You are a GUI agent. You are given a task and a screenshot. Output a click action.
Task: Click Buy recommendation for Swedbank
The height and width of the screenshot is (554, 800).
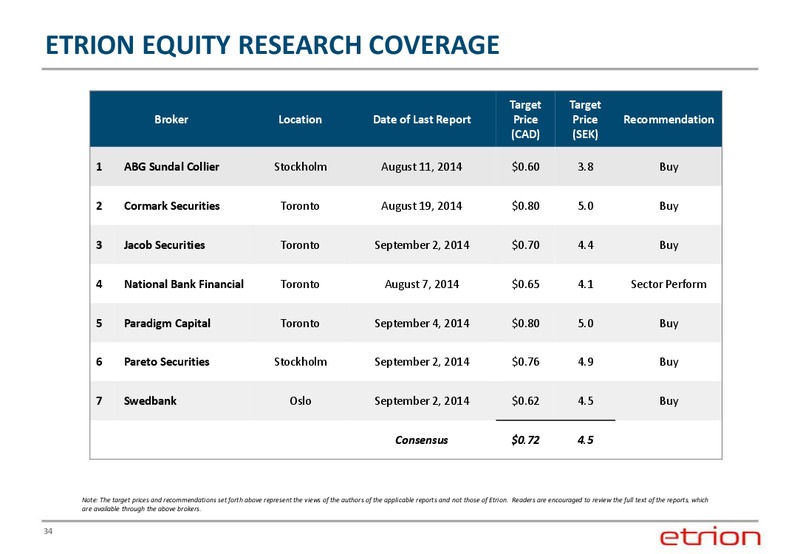point(669,401)
